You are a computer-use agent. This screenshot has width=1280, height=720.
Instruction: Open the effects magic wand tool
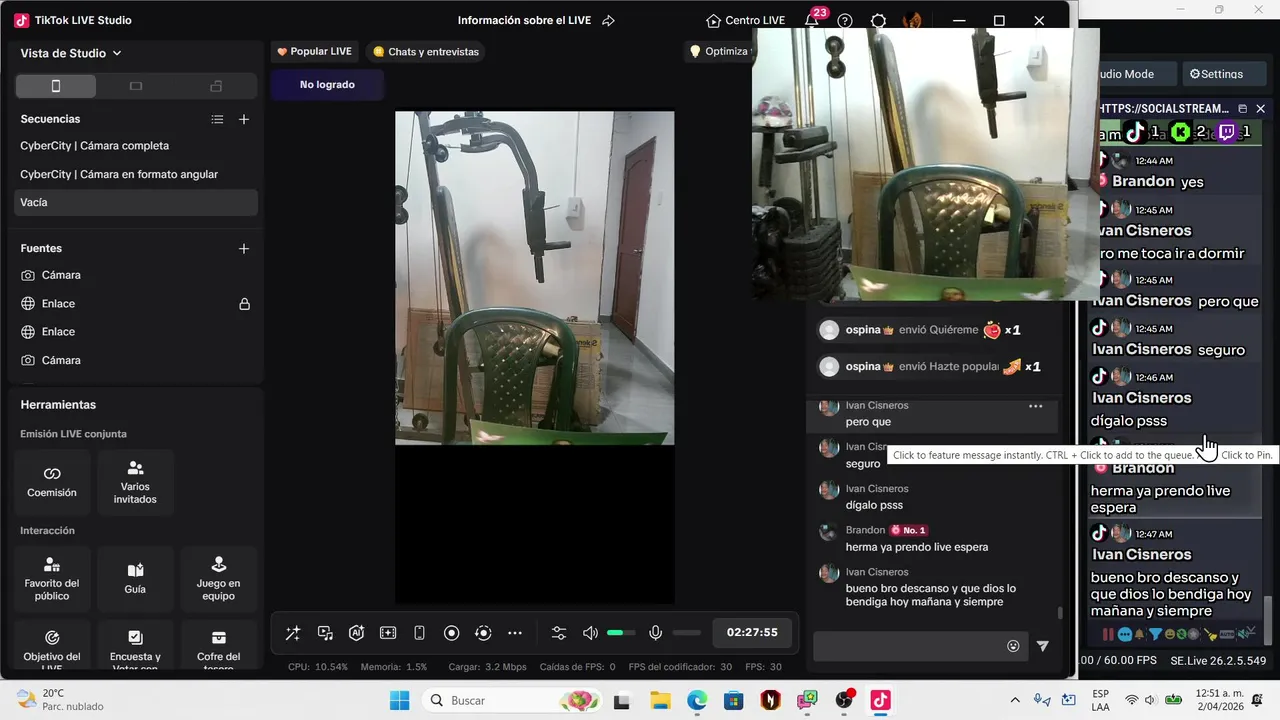click(x=293, y=633)
